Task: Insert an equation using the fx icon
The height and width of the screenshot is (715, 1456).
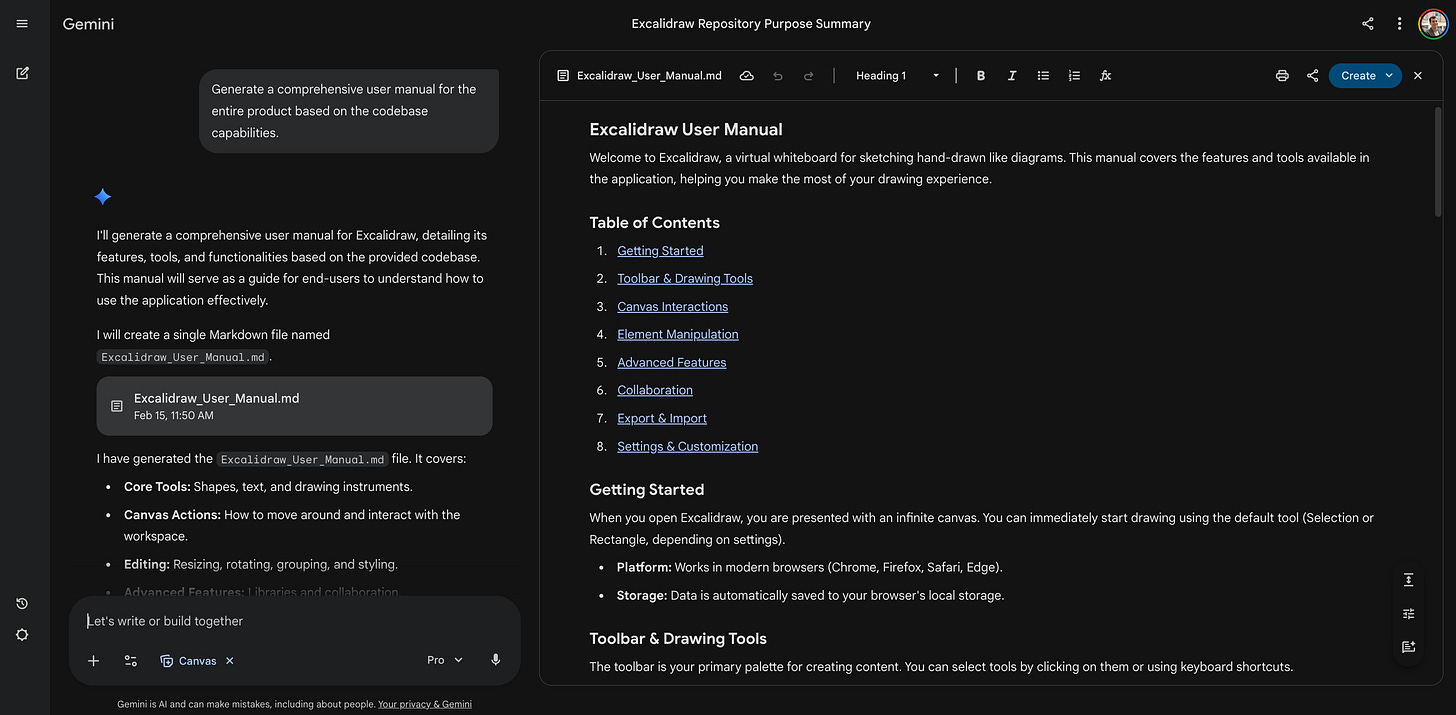Action: (x=1105, y=75)
